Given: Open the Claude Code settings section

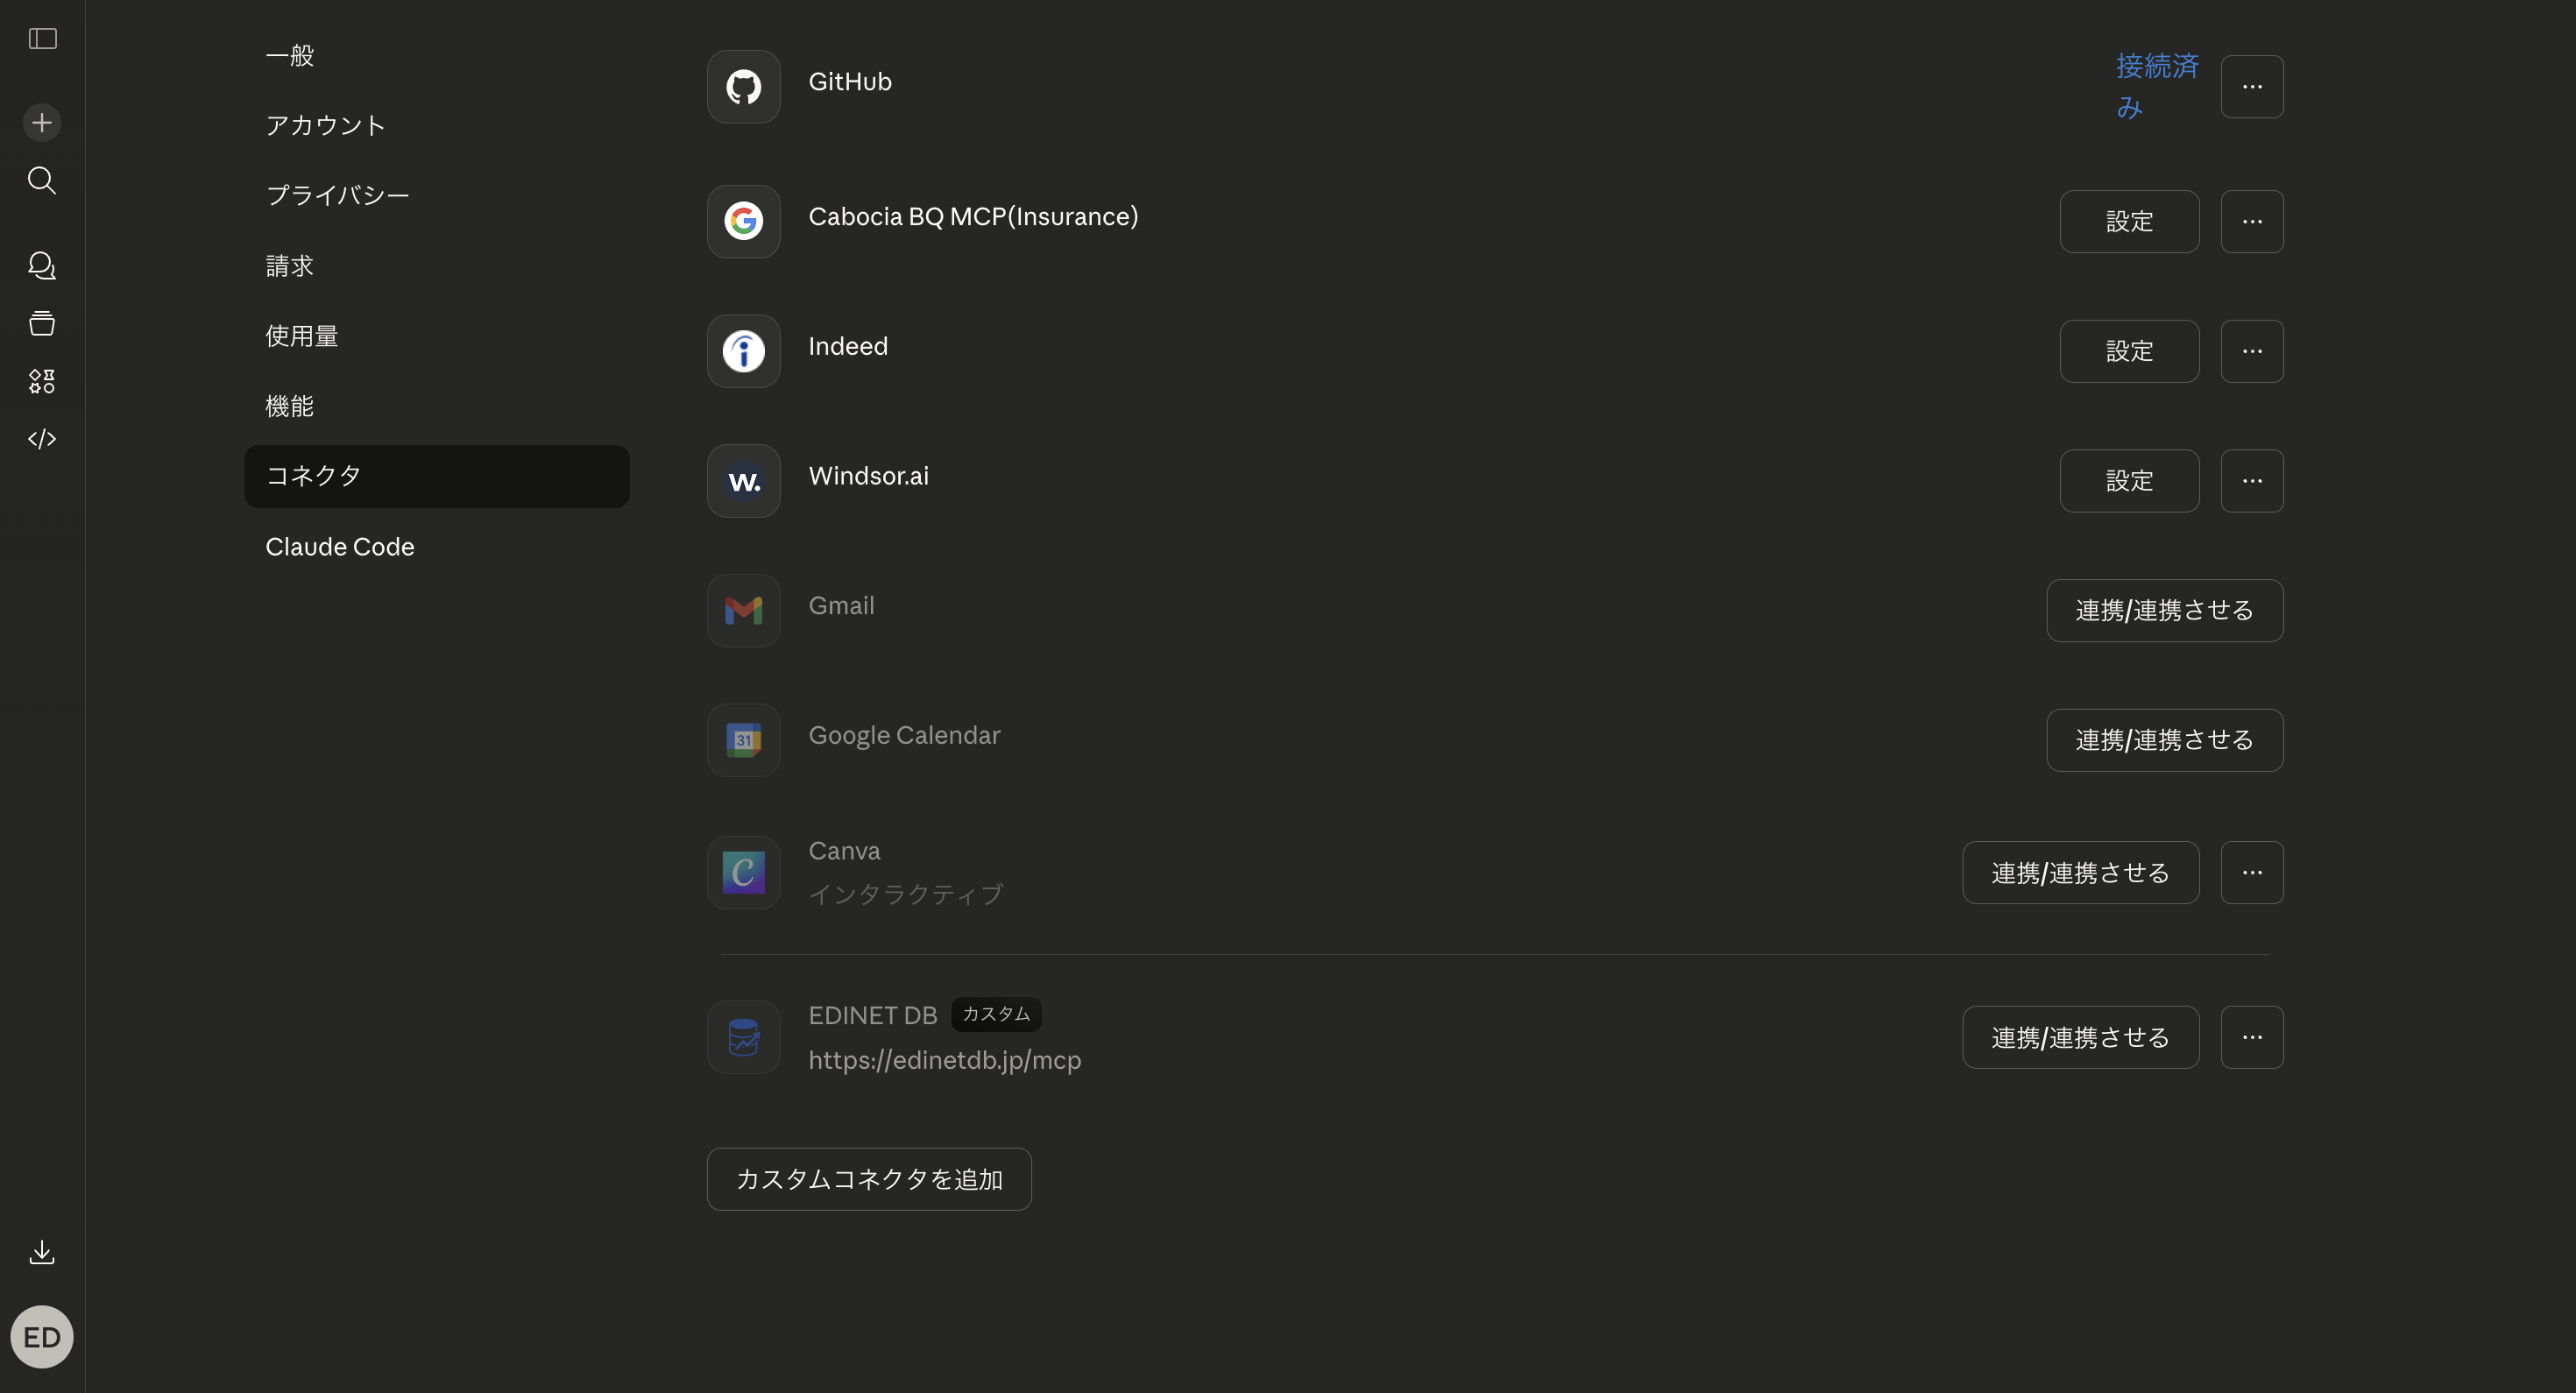Looking at the screenshot, I should pyautogui.click(x=339, y=546).
